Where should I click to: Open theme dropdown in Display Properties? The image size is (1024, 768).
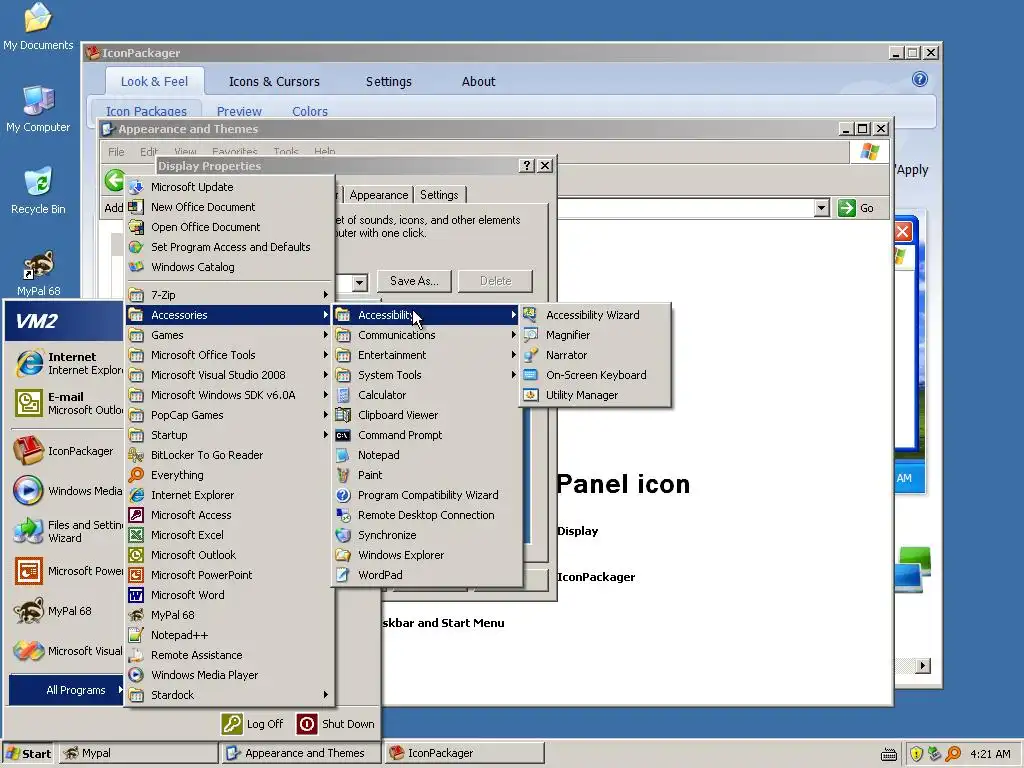359,283
